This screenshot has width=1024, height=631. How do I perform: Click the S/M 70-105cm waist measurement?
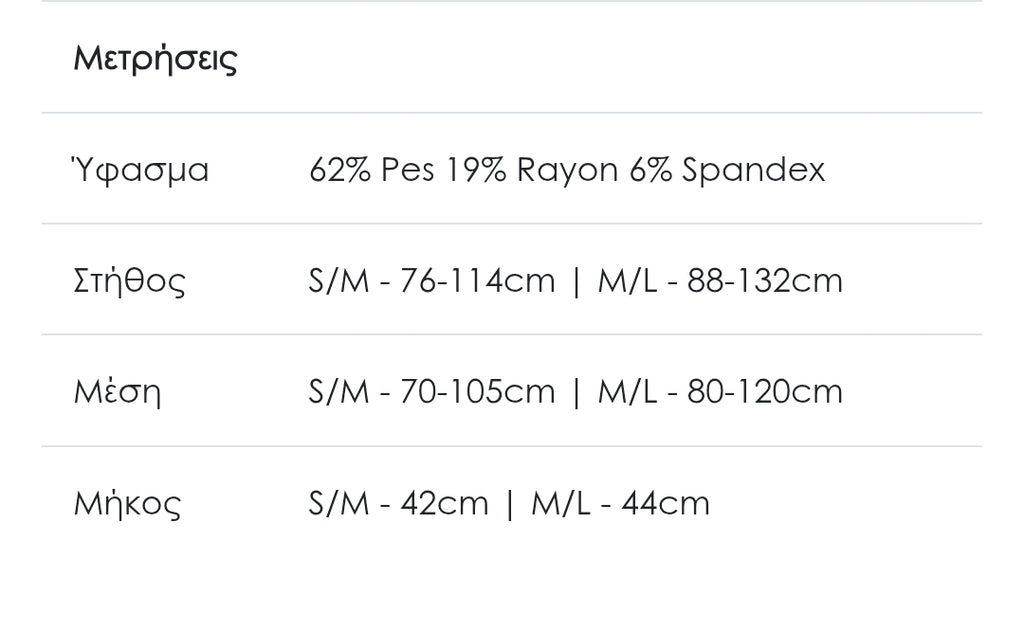pos(431,391)
